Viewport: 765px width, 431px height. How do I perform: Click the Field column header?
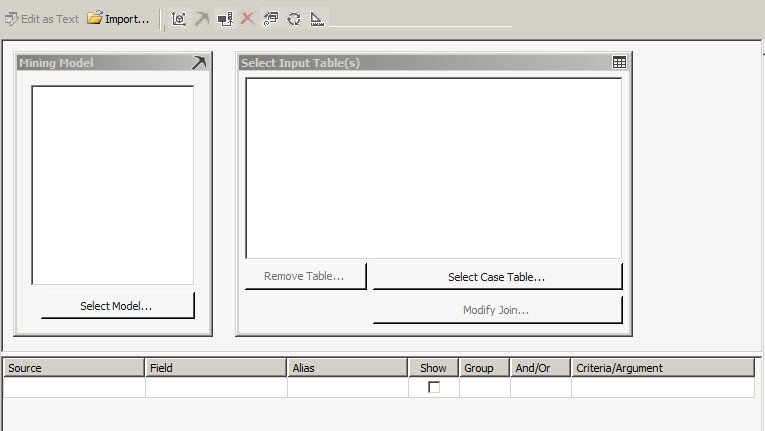[x=215, y=368]
